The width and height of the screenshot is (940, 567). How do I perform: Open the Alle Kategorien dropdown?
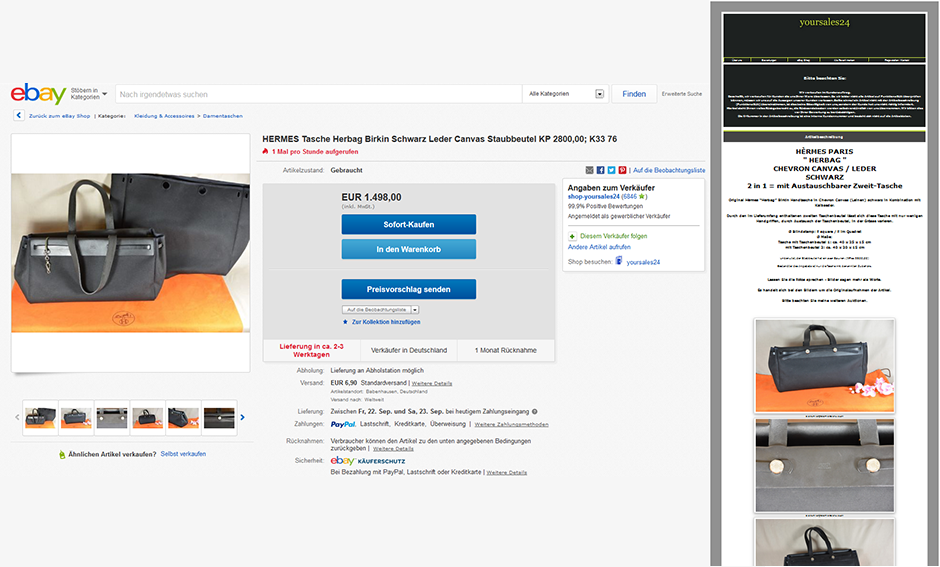click(566, 94)
